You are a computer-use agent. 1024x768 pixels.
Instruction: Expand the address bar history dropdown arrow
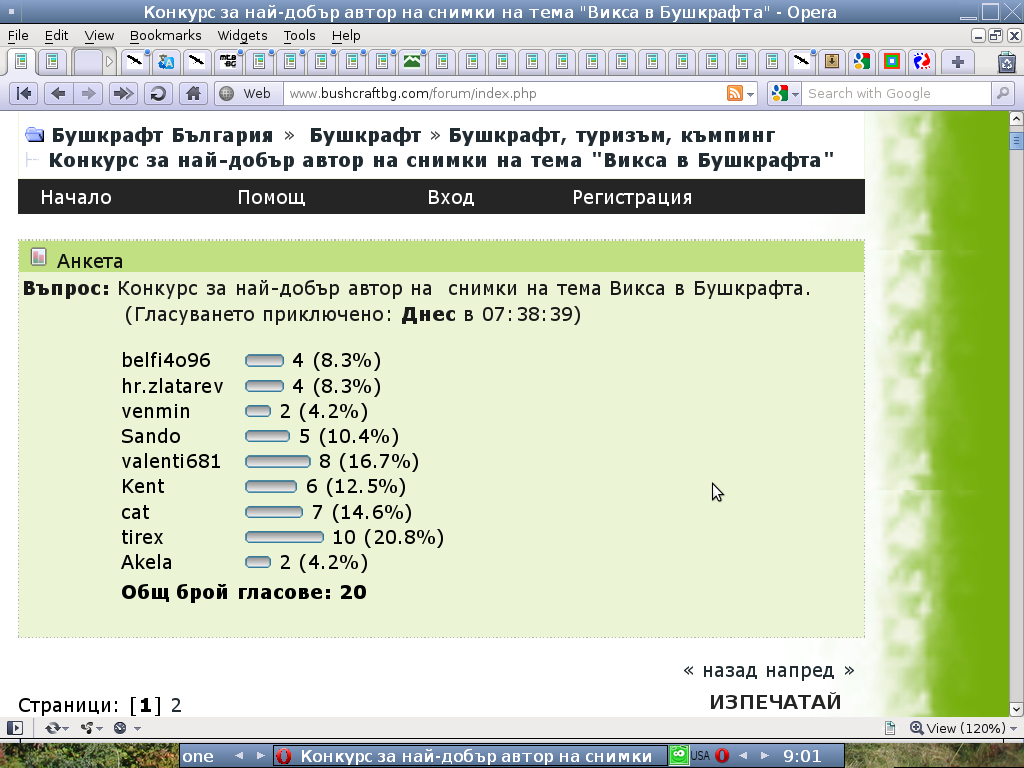[752, 94]
